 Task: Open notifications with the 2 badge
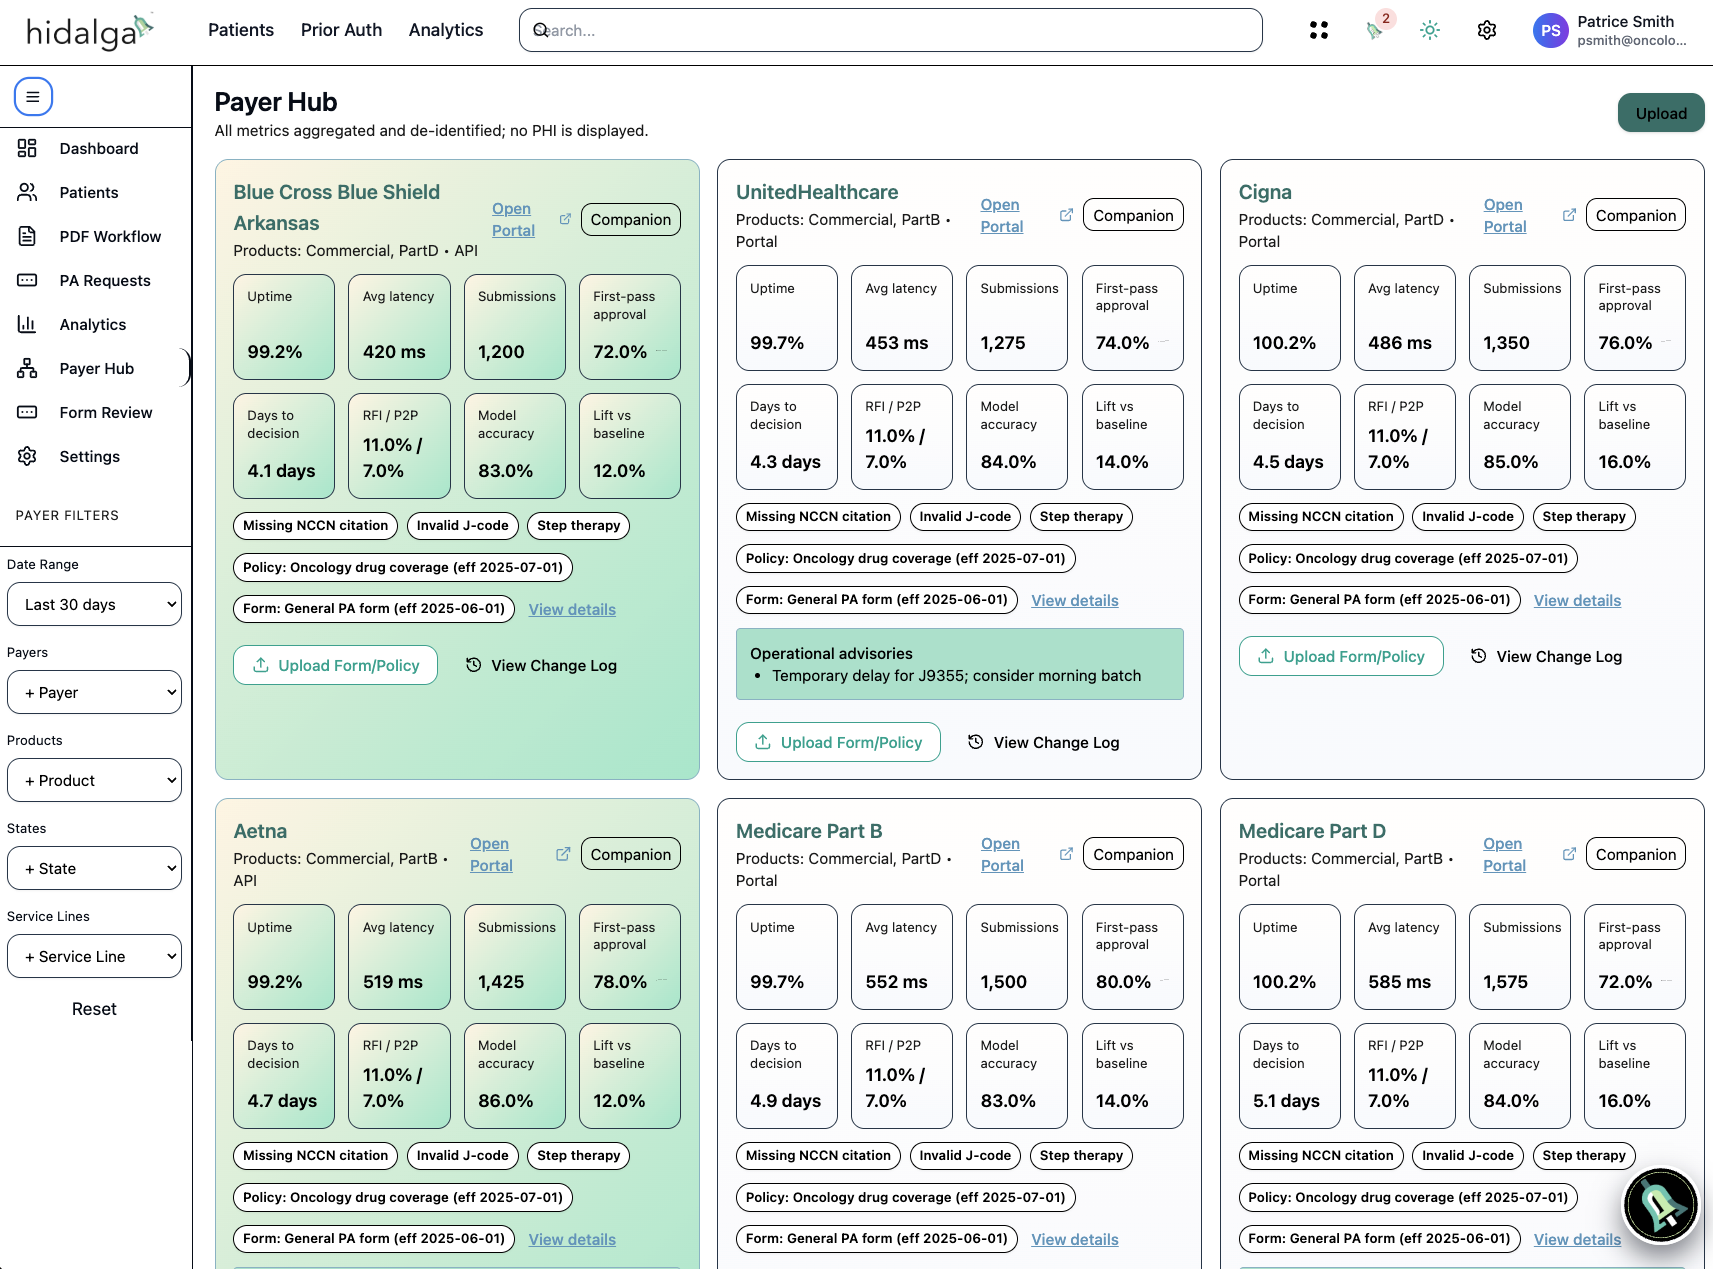(1376, 30)
